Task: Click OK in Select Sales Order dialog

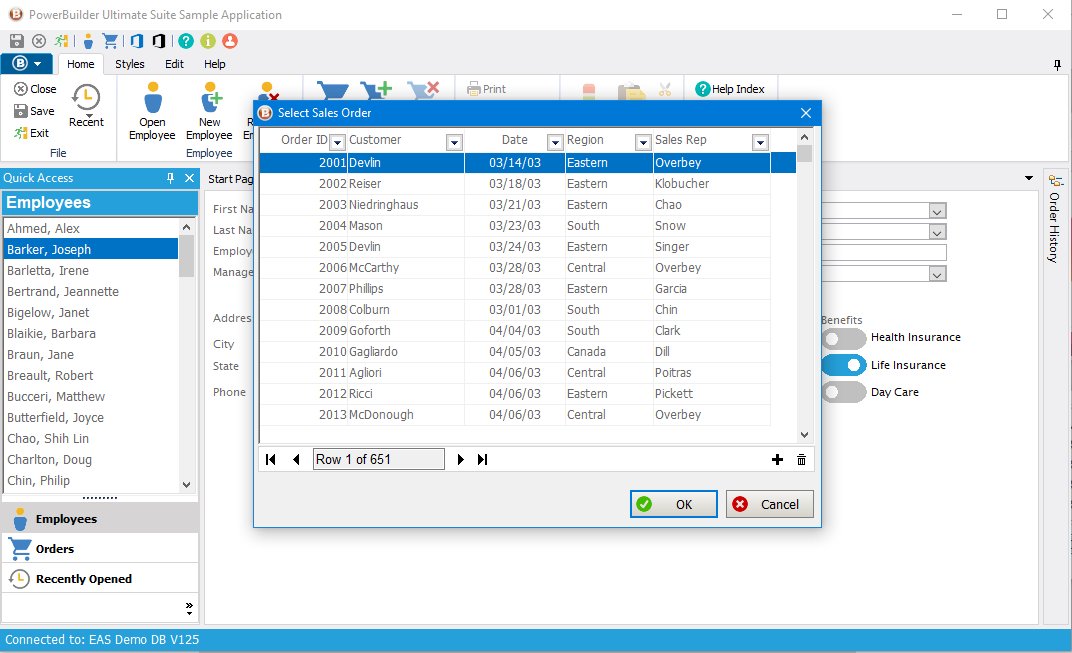Action: (x=673, y=504)
